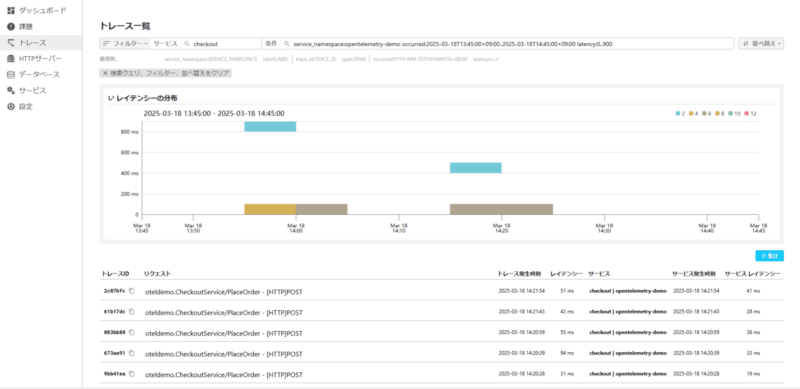Click the blue 800 ms histogram bar
Image resolution: width=800 pixels, height=389 pixels.
pos(270,127)
